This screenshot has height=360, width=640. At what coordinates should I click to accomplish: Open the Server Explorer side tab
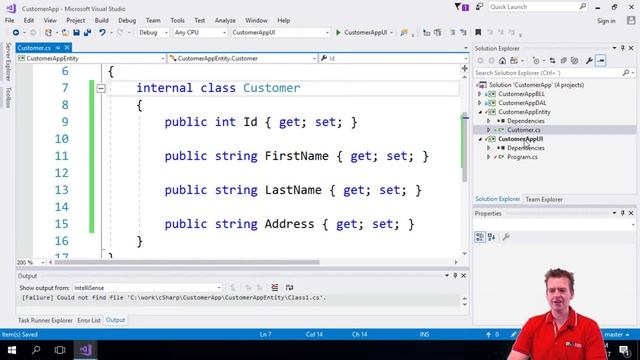click(8, 62)
